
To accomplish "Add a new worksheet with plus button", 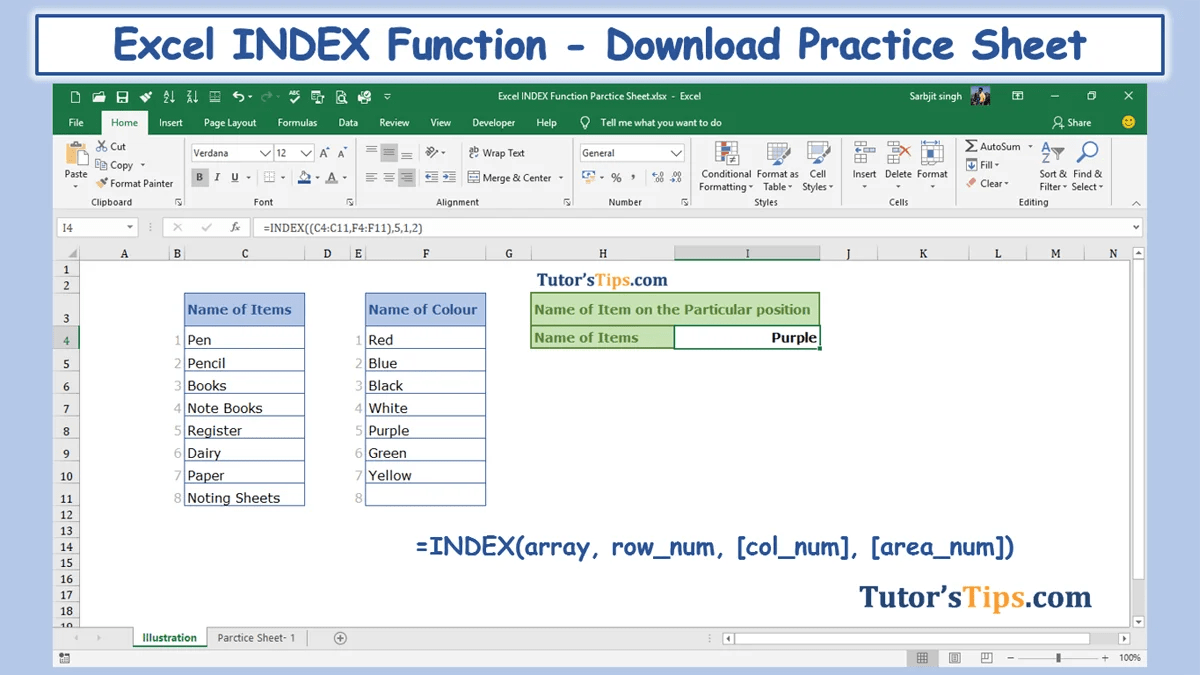I will tap(339, 637).
